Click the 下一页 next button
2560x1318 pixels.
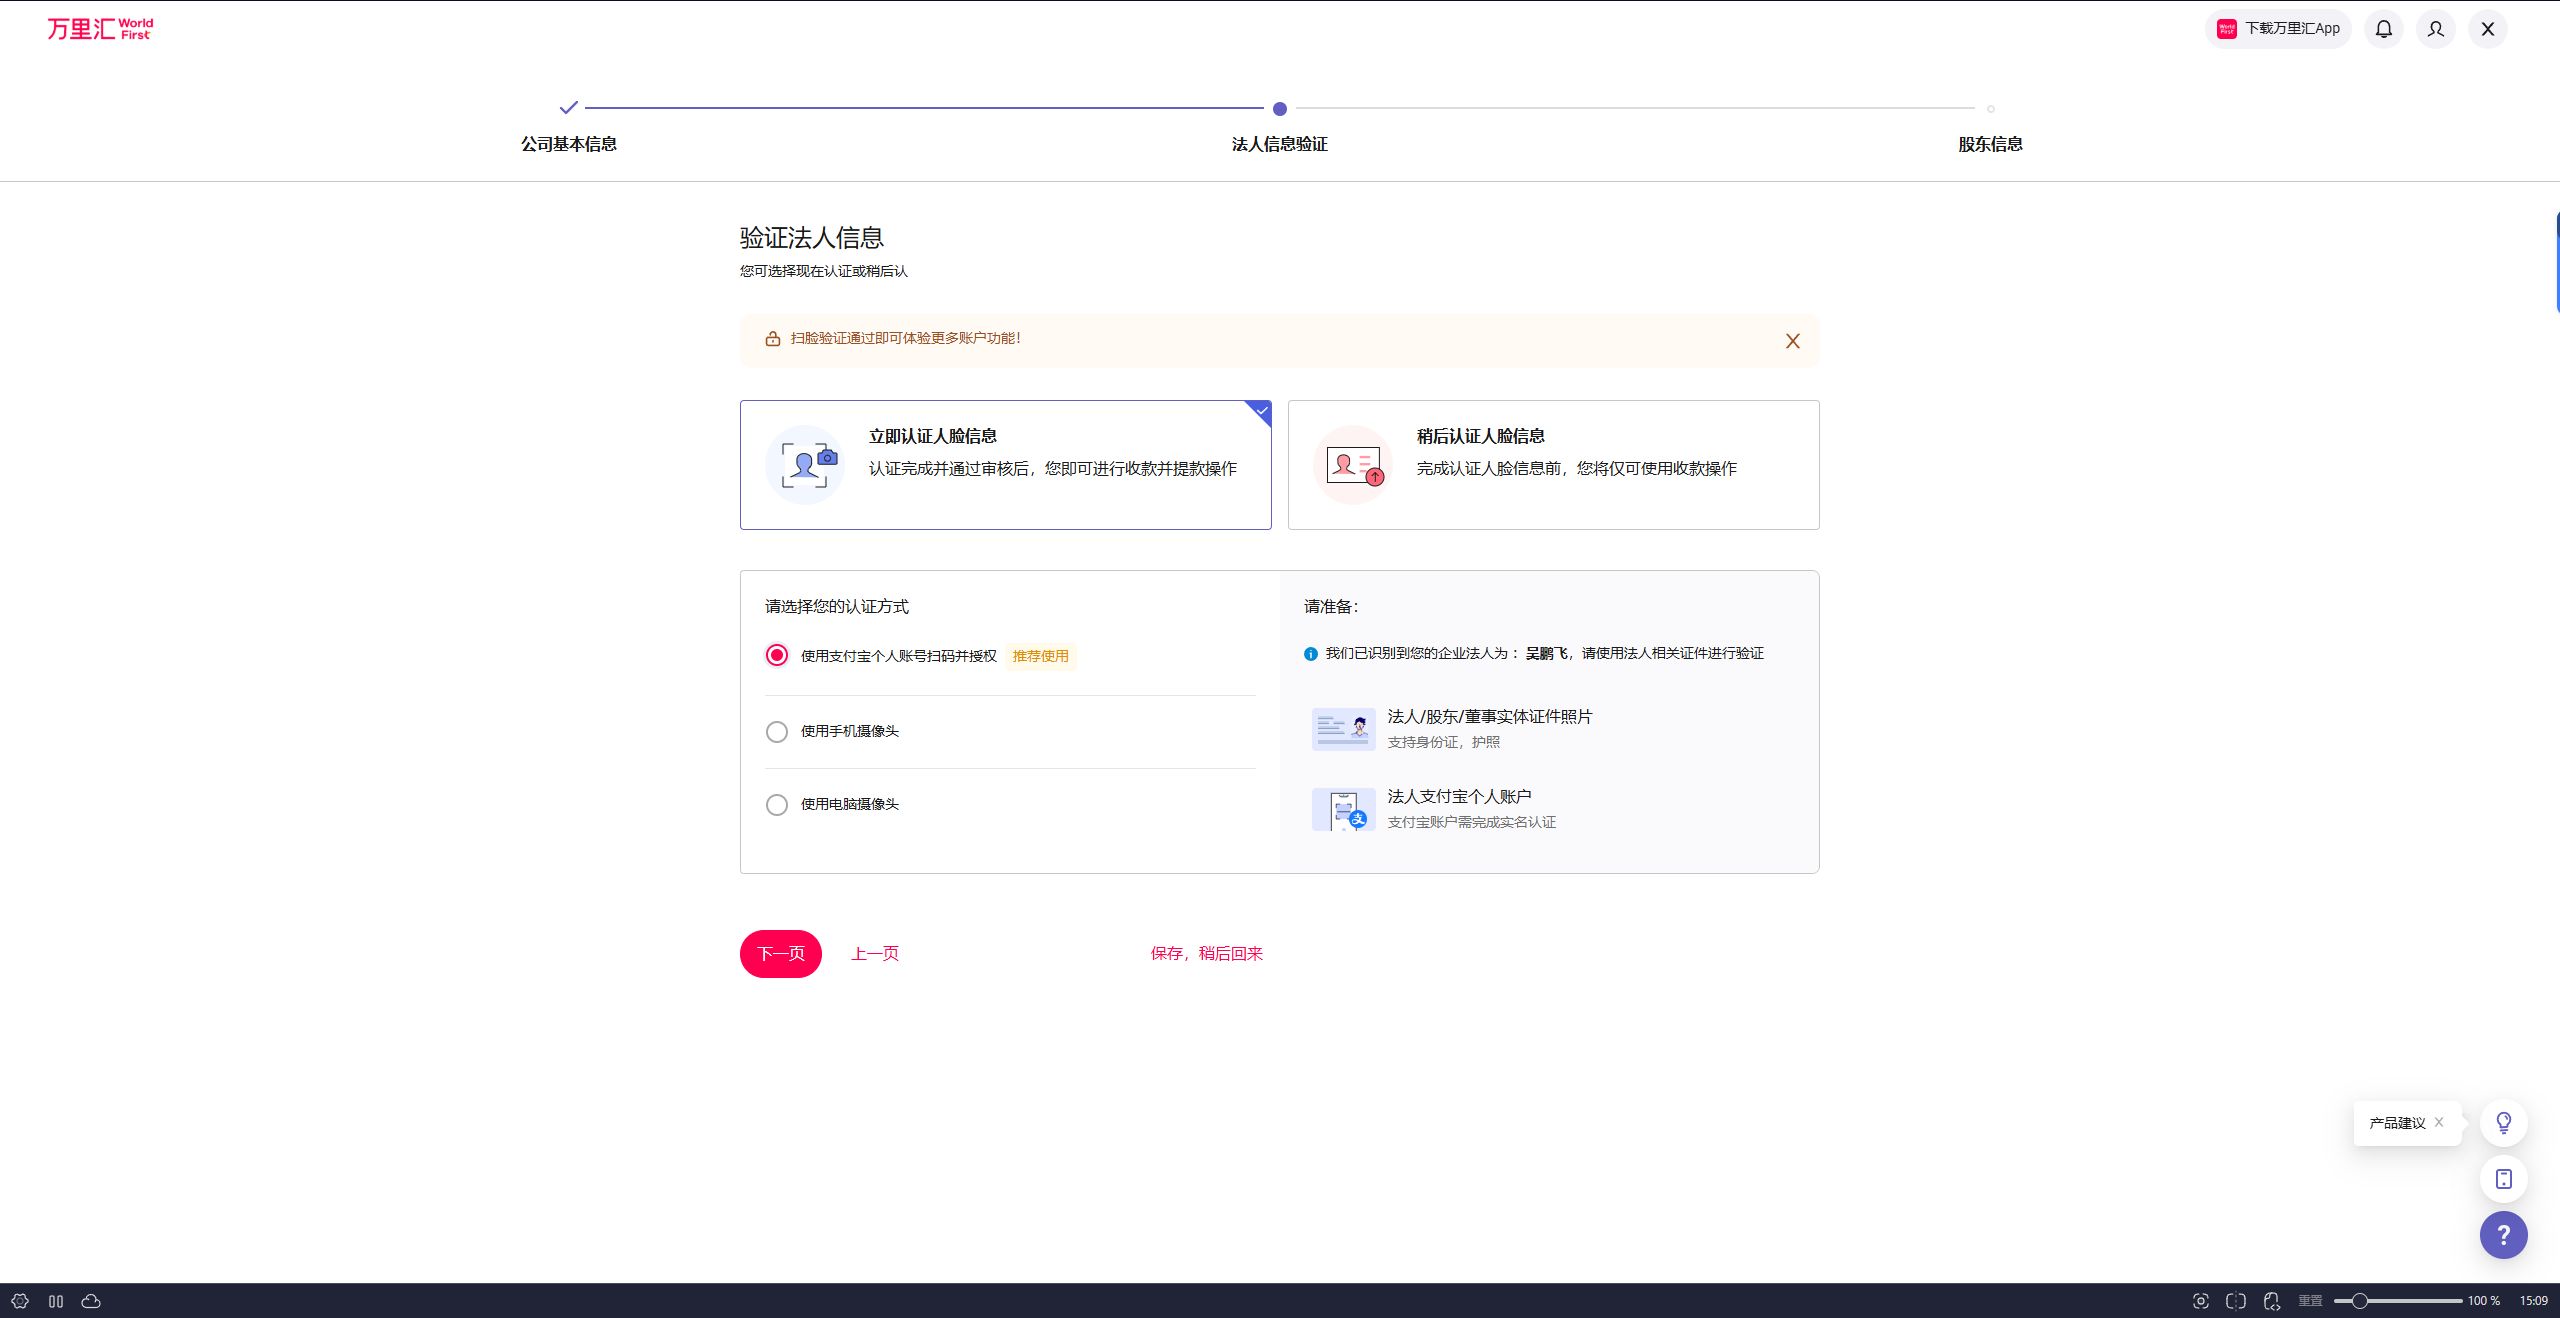coord(781,954)
